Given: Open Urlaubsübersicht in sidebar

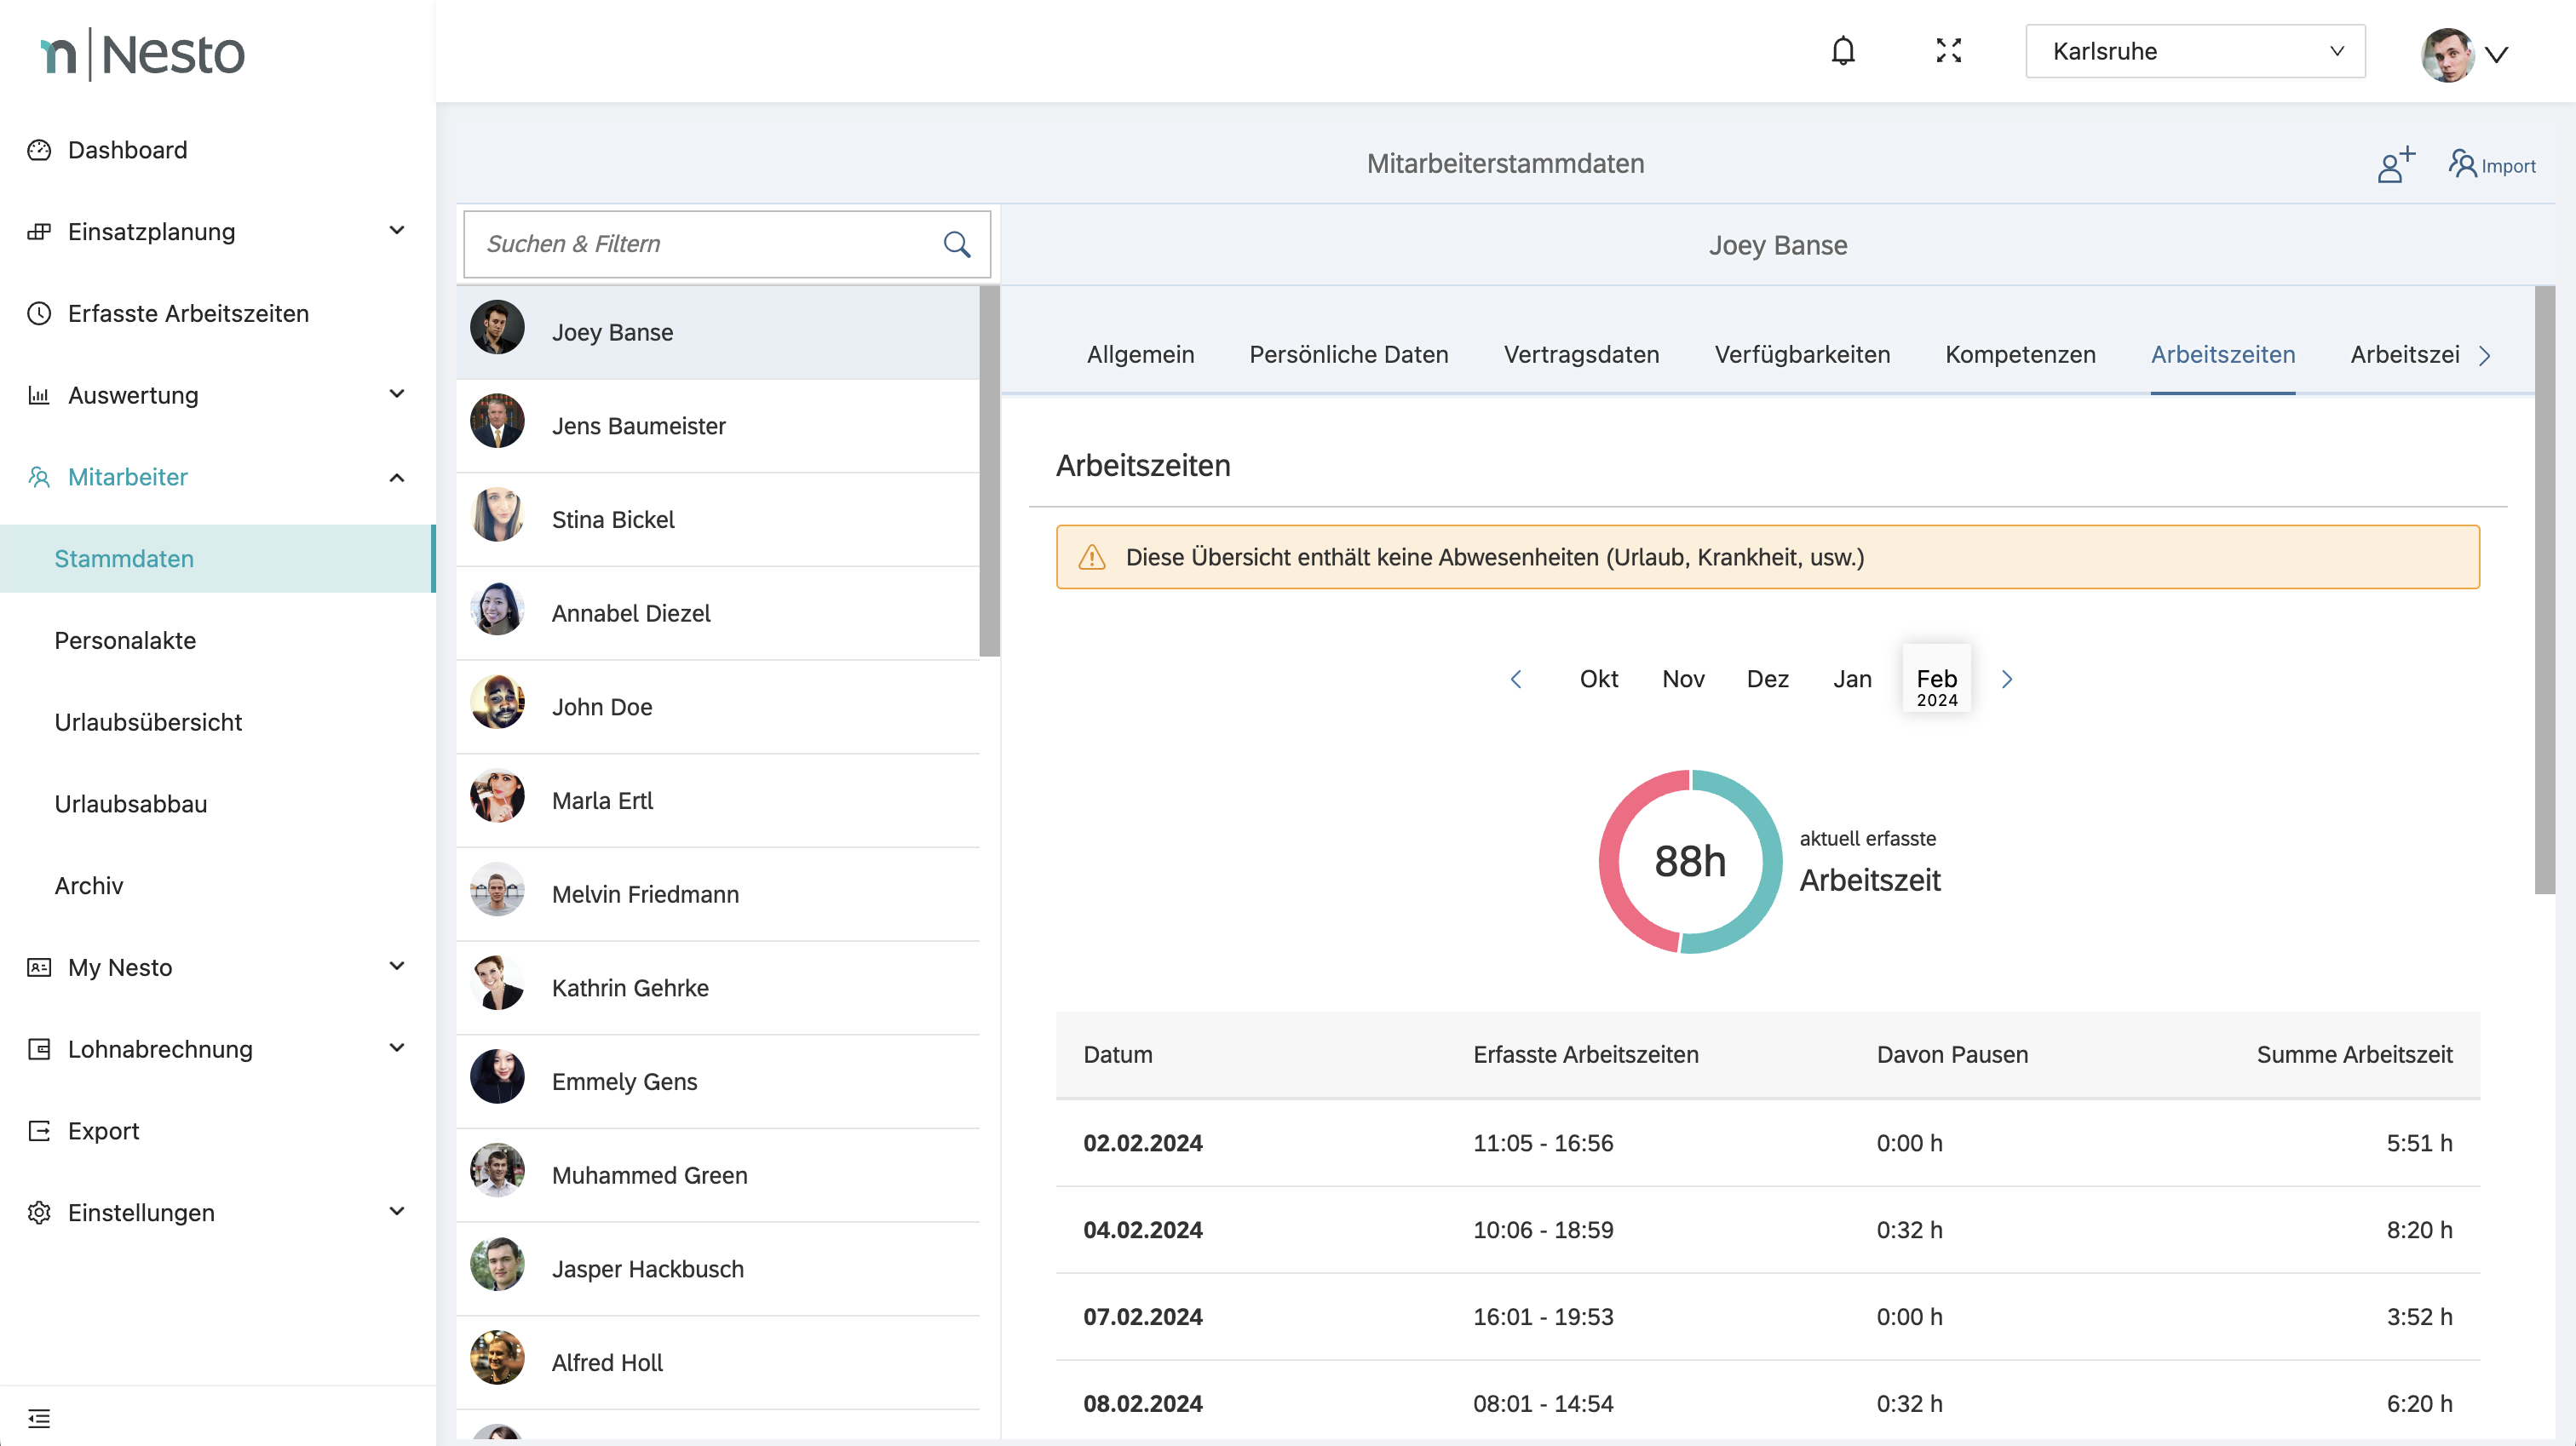Looking at the screenshot, I should click(x=148, y=722).
